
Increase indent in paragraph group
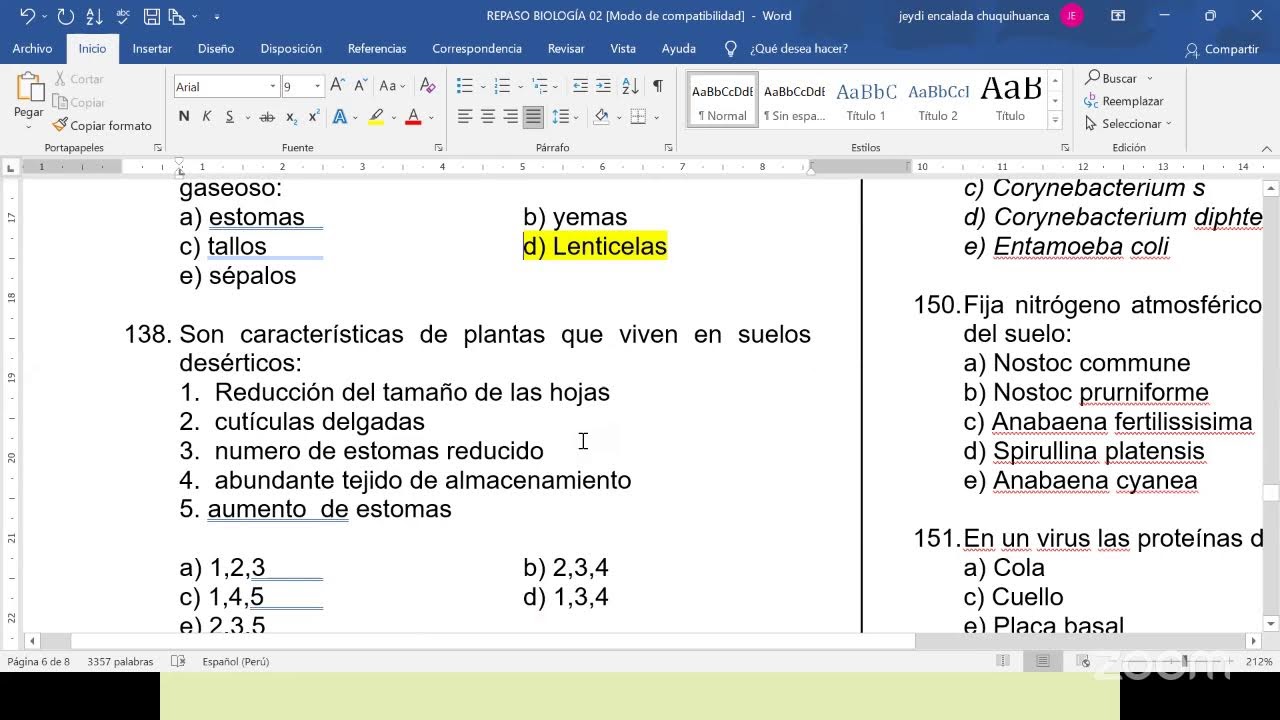tap(603, 86)
